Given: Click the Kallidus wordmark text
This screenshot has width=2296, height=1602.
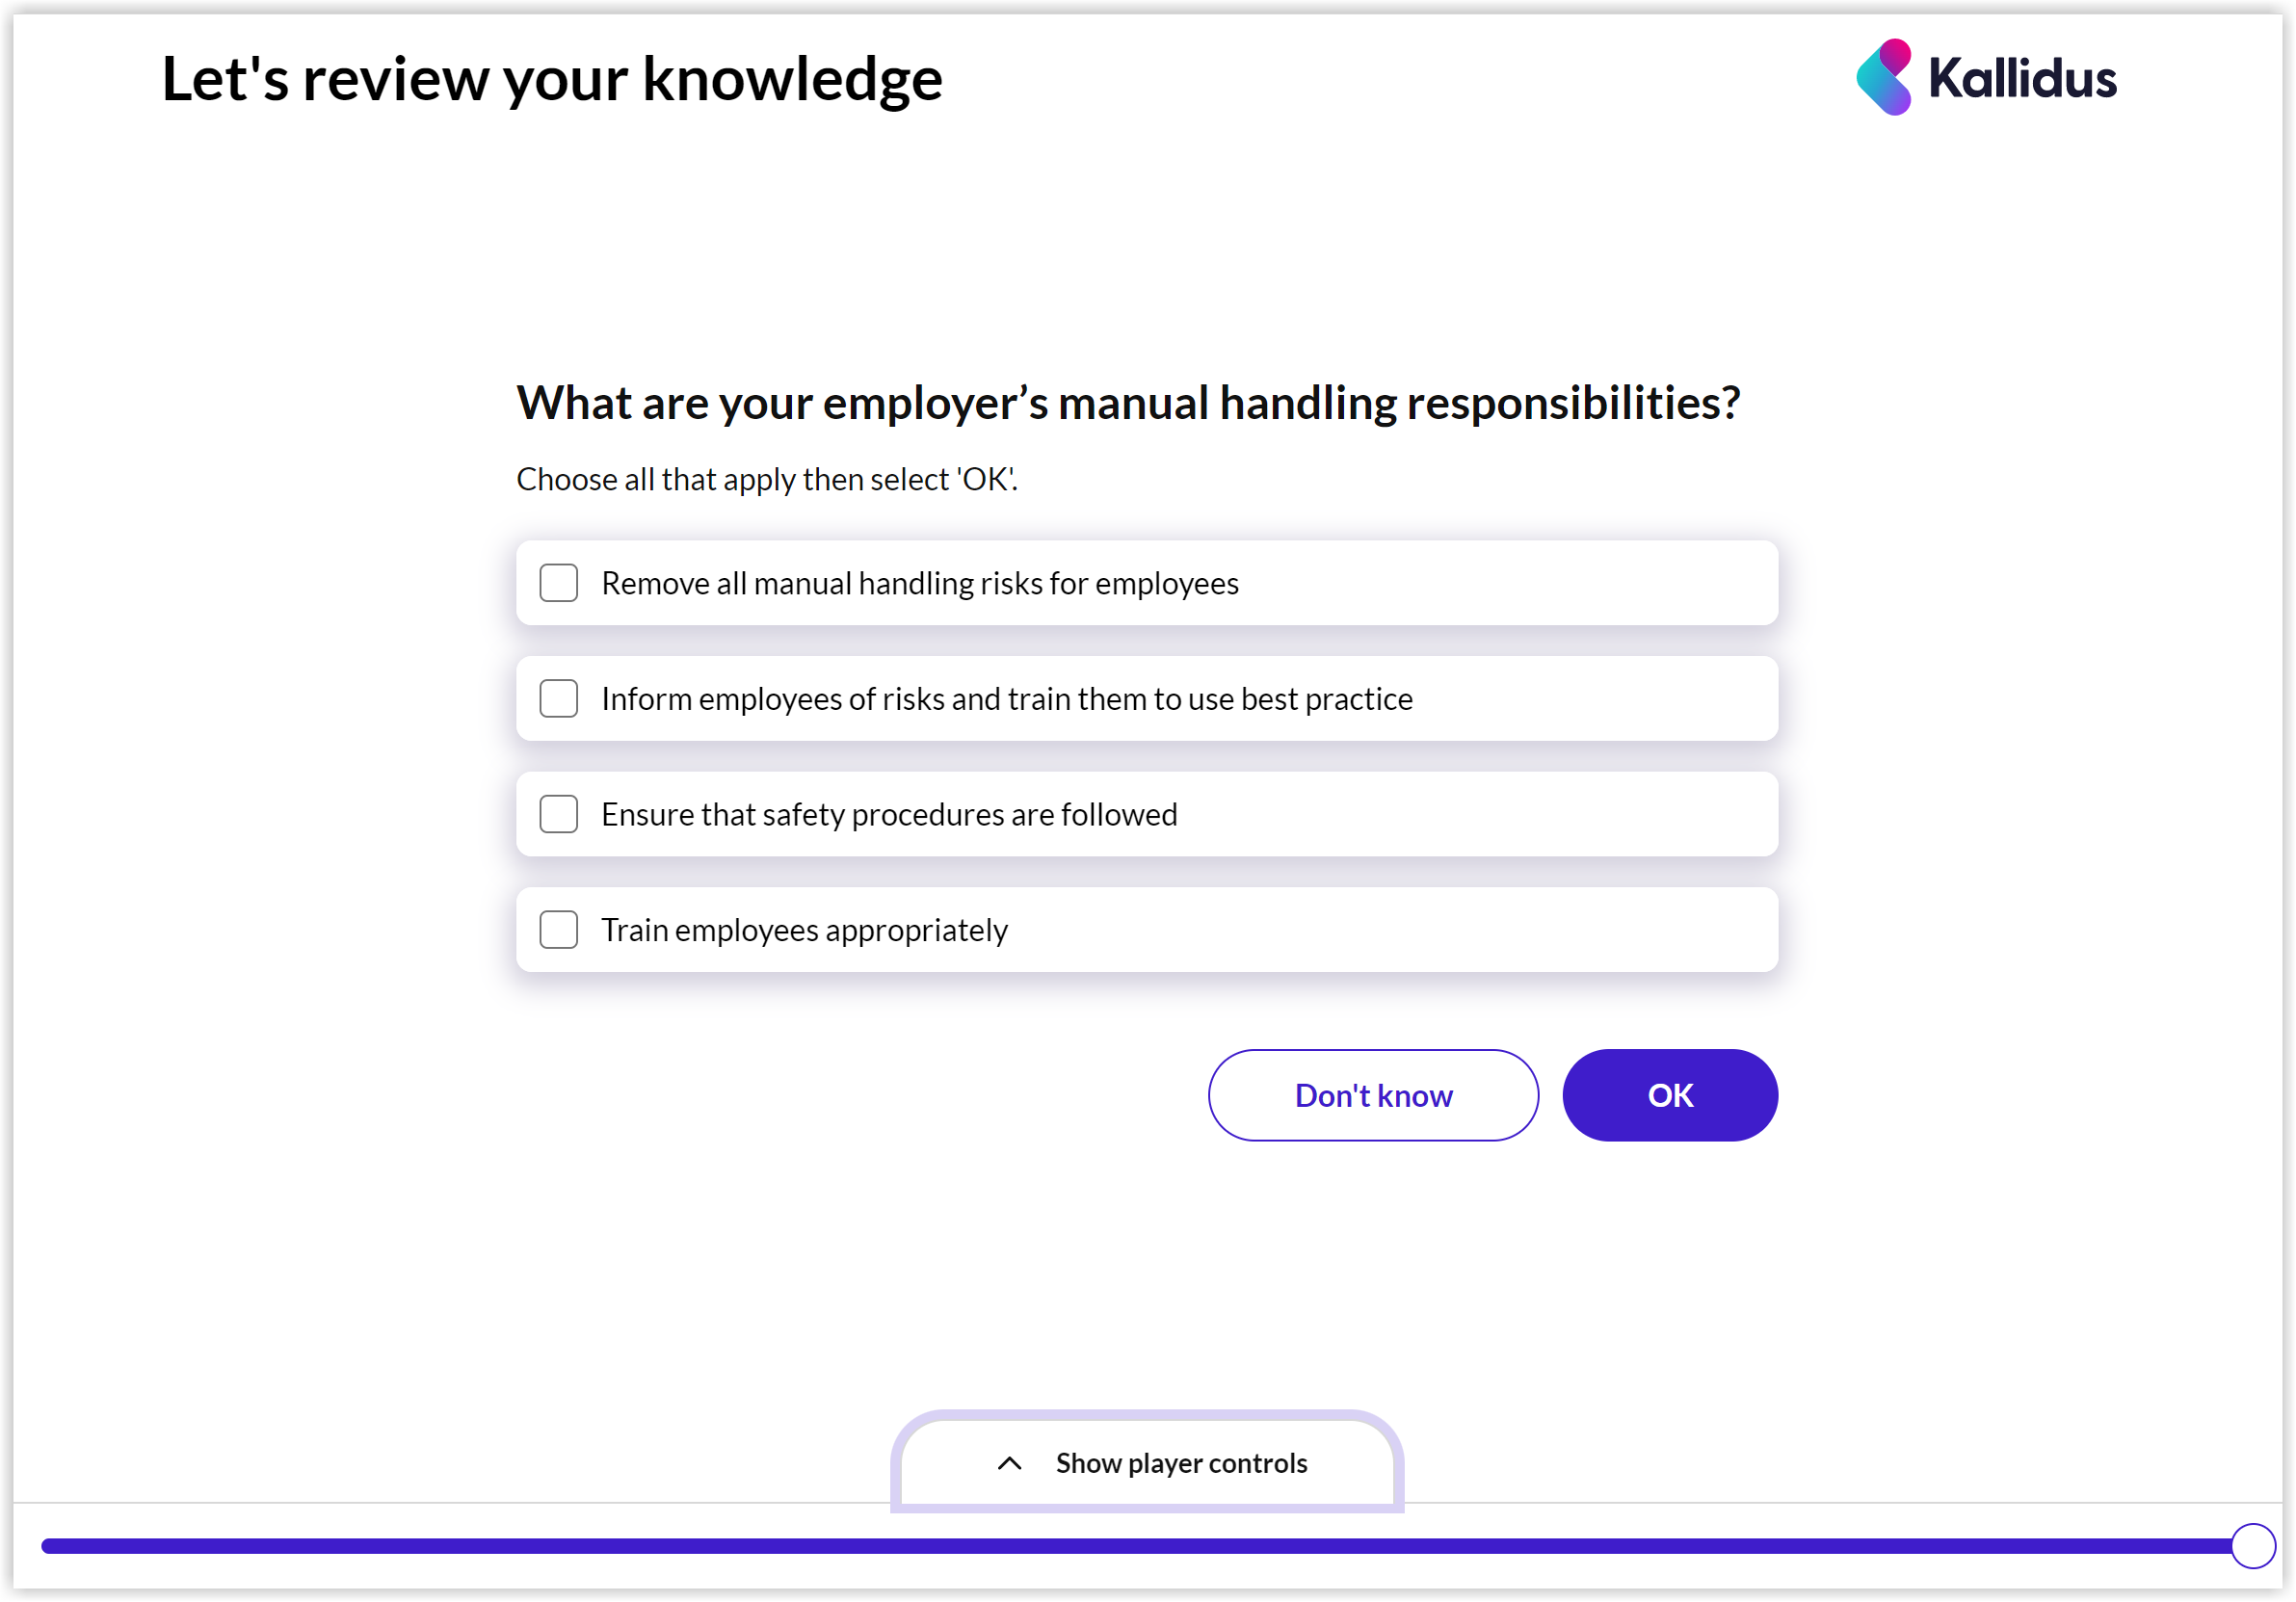Looking at the screenshot, I should pos(2022,79).
